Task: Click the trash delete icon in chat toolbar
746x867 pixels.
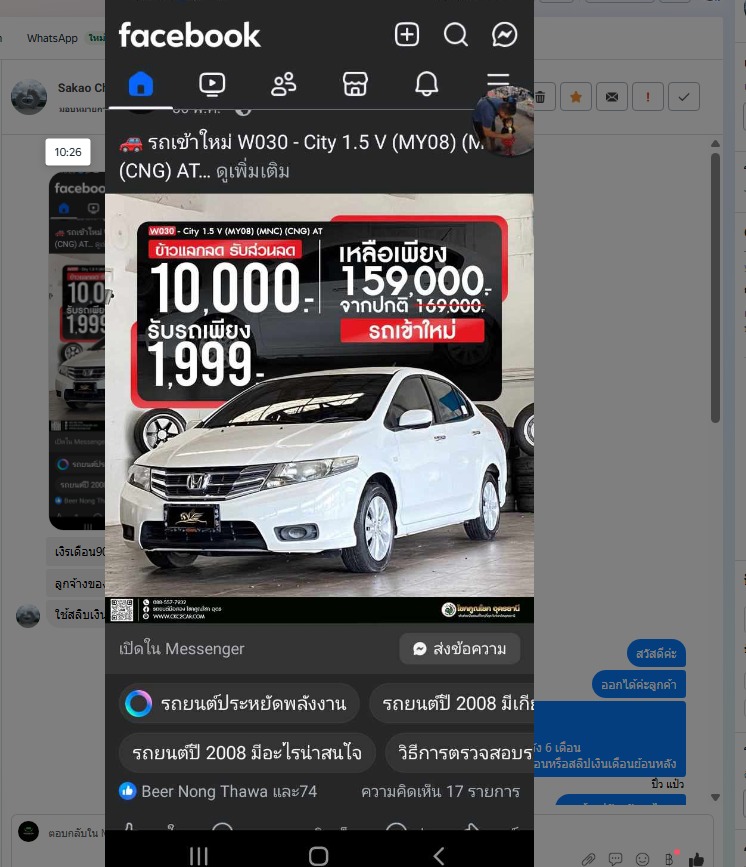Action: click(540, 97)
